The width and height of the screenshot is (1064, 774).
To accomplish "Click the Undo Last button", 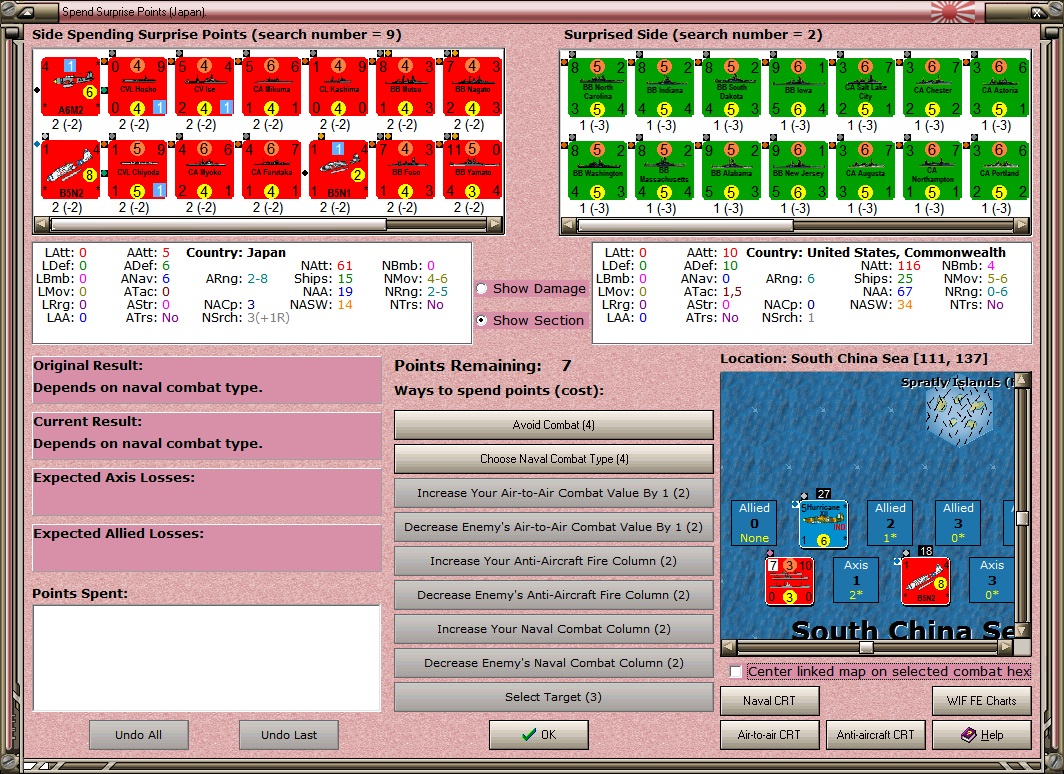I will point(289,735).
